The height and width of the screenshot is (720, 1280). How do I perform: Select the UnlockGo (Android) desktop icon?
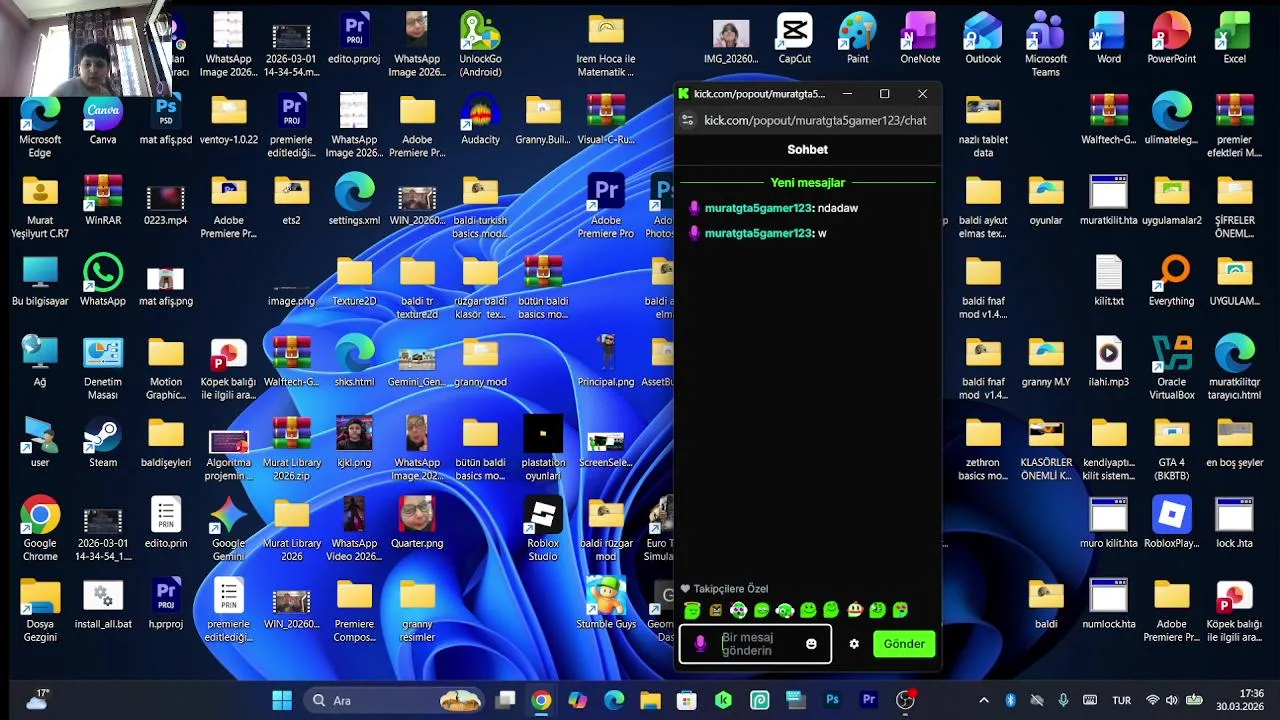click(x=480, y=45)
